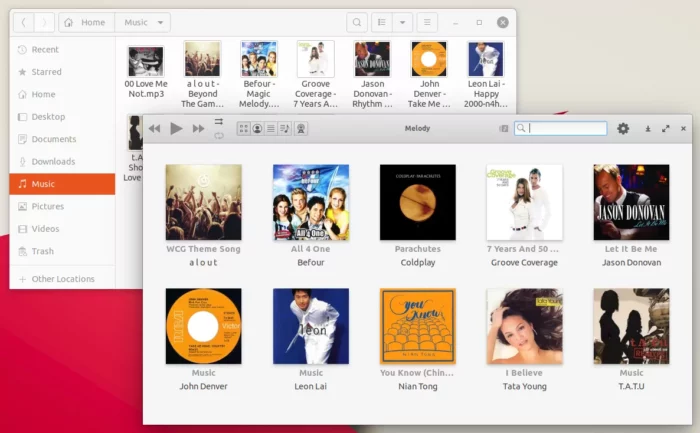
Task: Select Pictures in Files sidebar
Action: coord(62,206)
